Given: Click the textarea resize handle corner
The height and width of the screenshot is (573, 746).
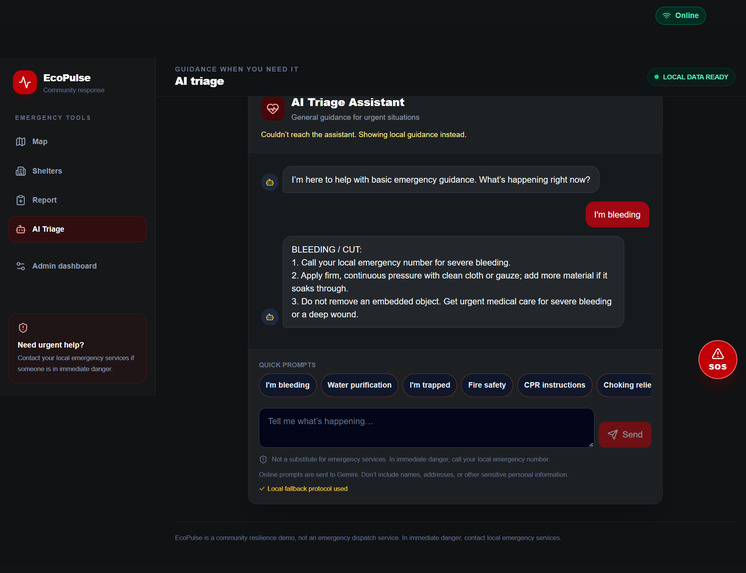Looking at the screenshot, I should coord(591,444).
